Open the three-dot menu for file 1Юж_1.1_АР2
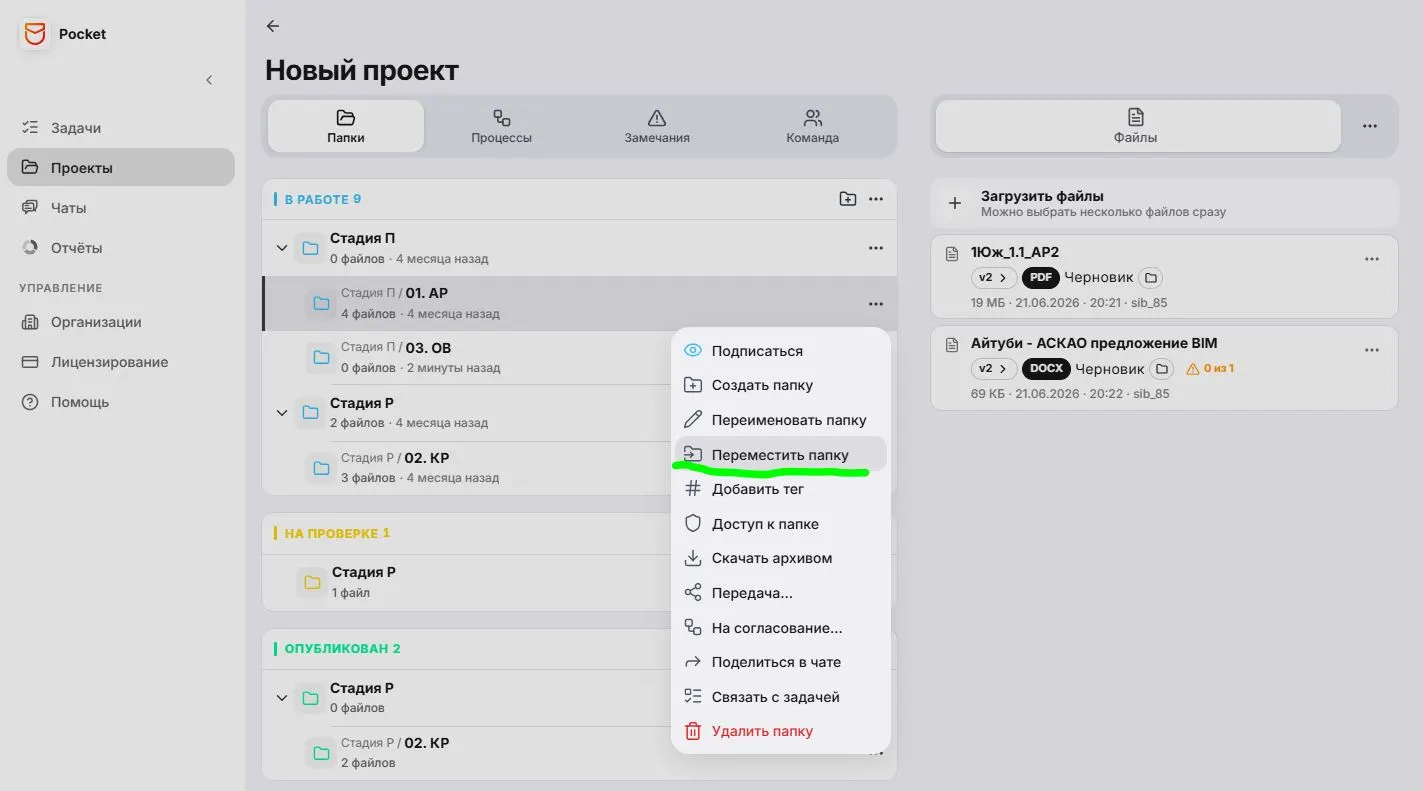The image size is (1423, 791). pos(1372,259)
